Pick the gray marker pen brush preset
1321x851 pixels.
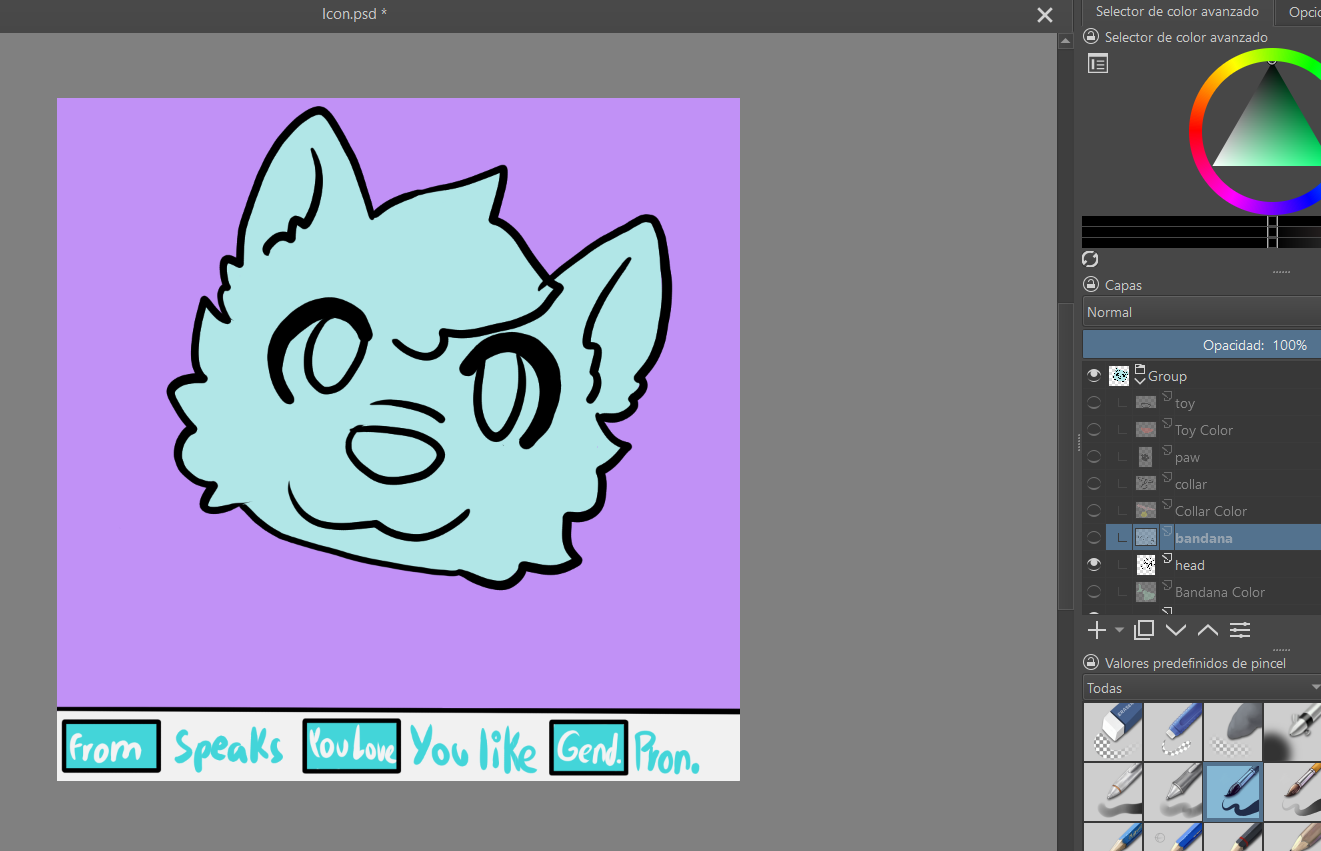click(x=1173, y=792)
